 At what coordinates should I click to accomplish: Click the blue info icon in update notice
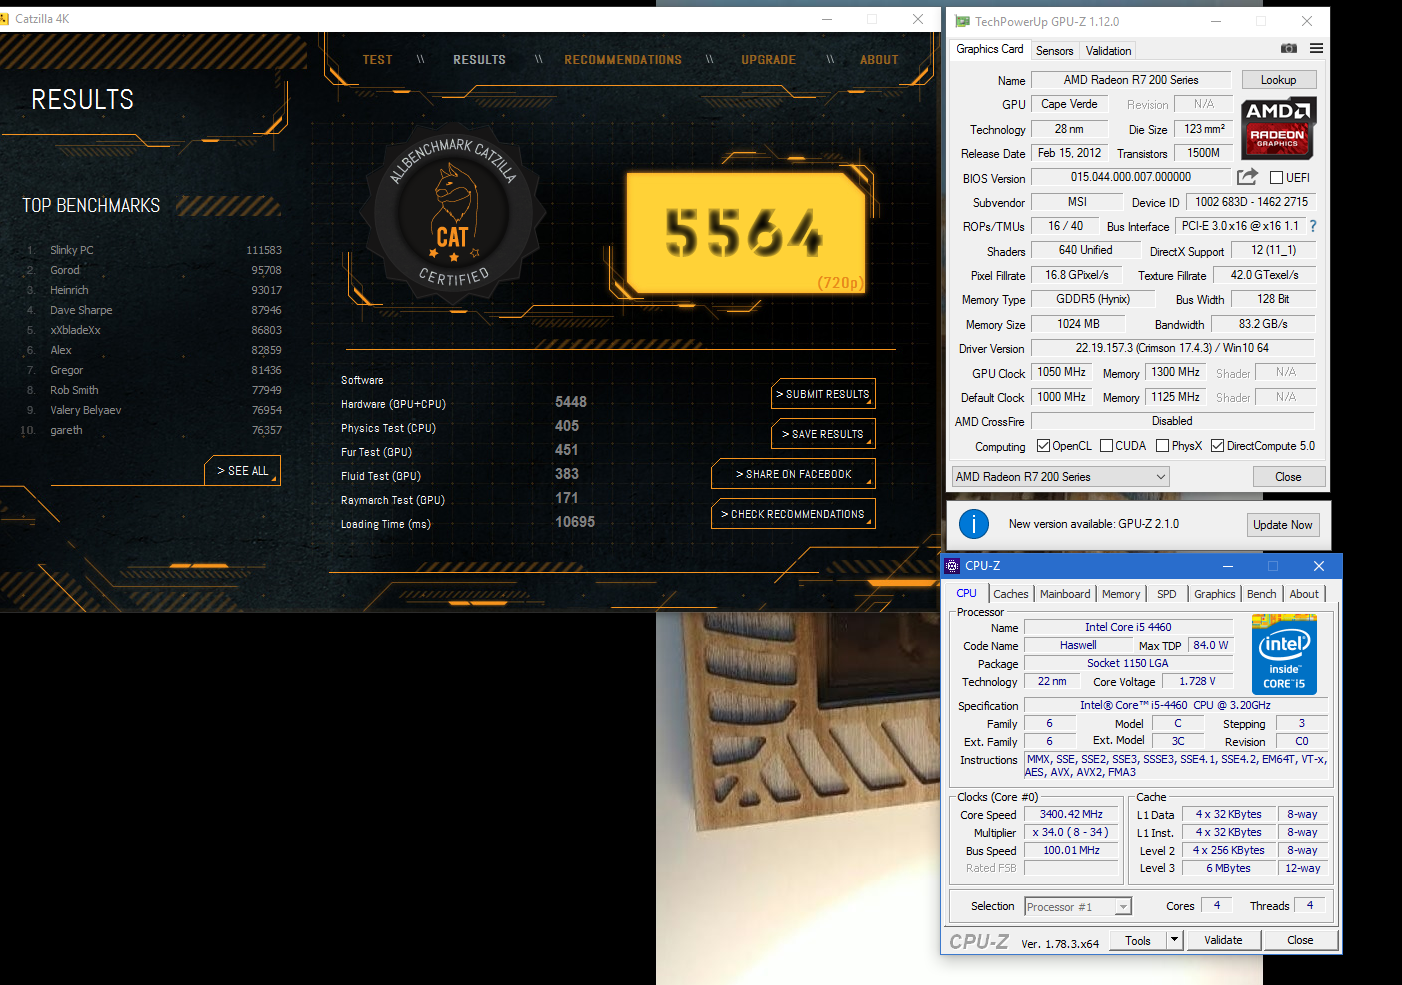tap(973, 524)
